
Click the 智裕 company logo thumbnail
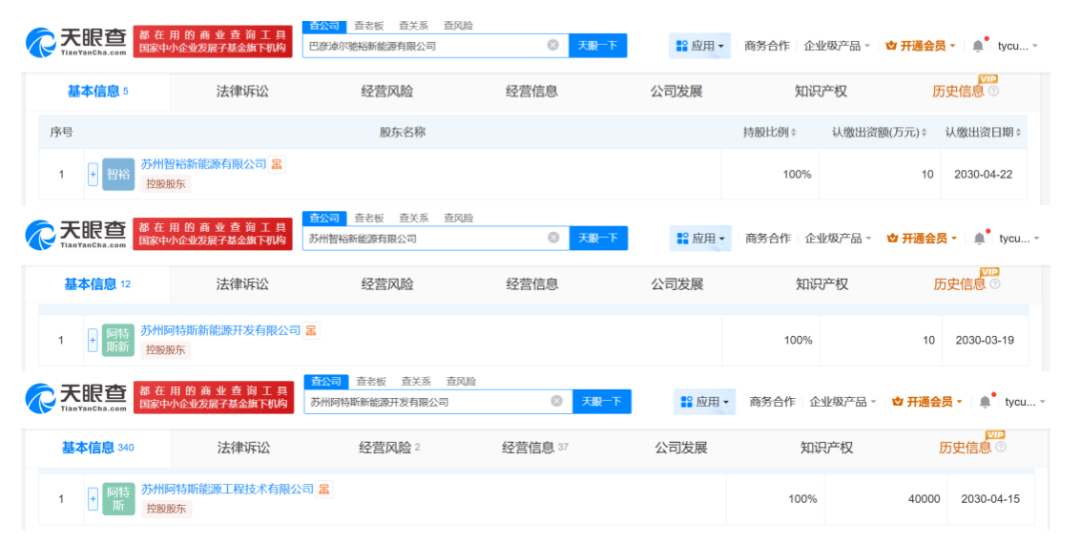118,174
